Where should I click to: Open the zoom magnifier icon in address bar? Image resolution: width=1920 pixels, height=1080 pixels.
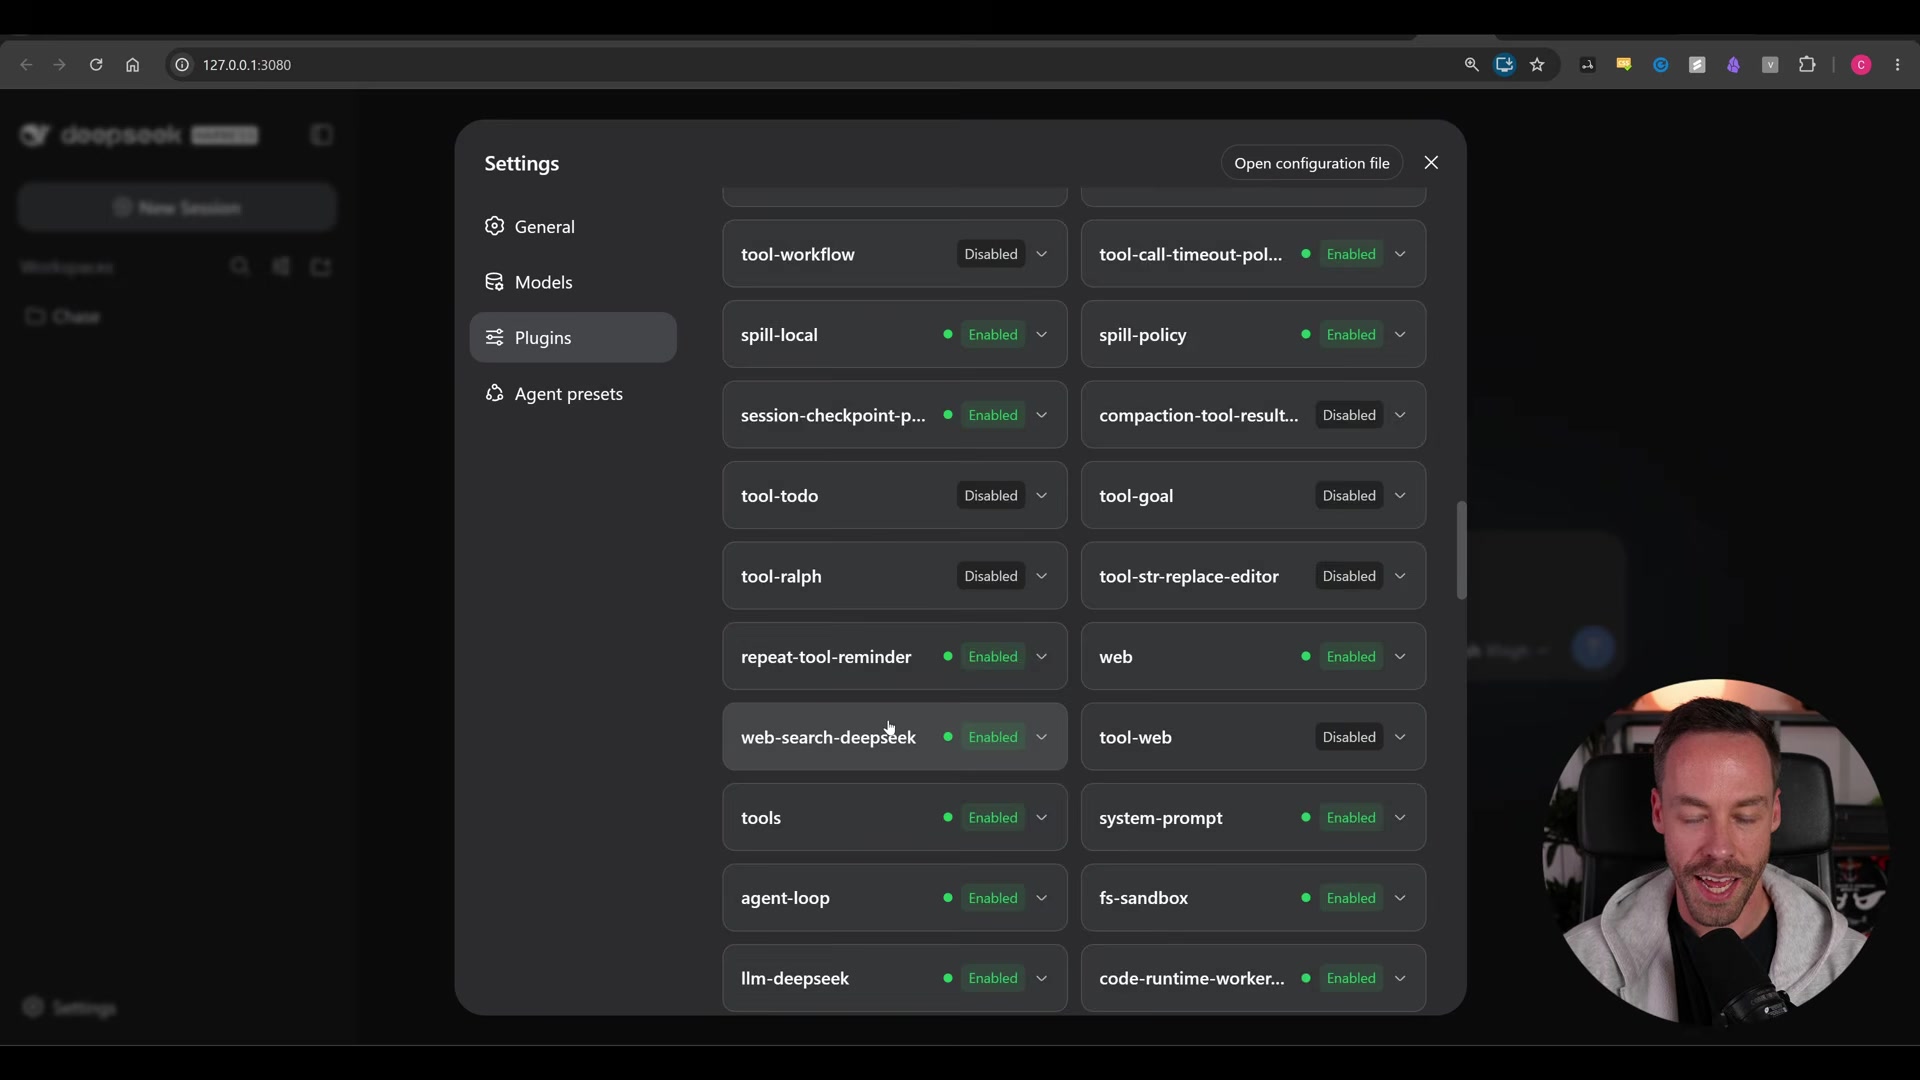click(1471, 65)
